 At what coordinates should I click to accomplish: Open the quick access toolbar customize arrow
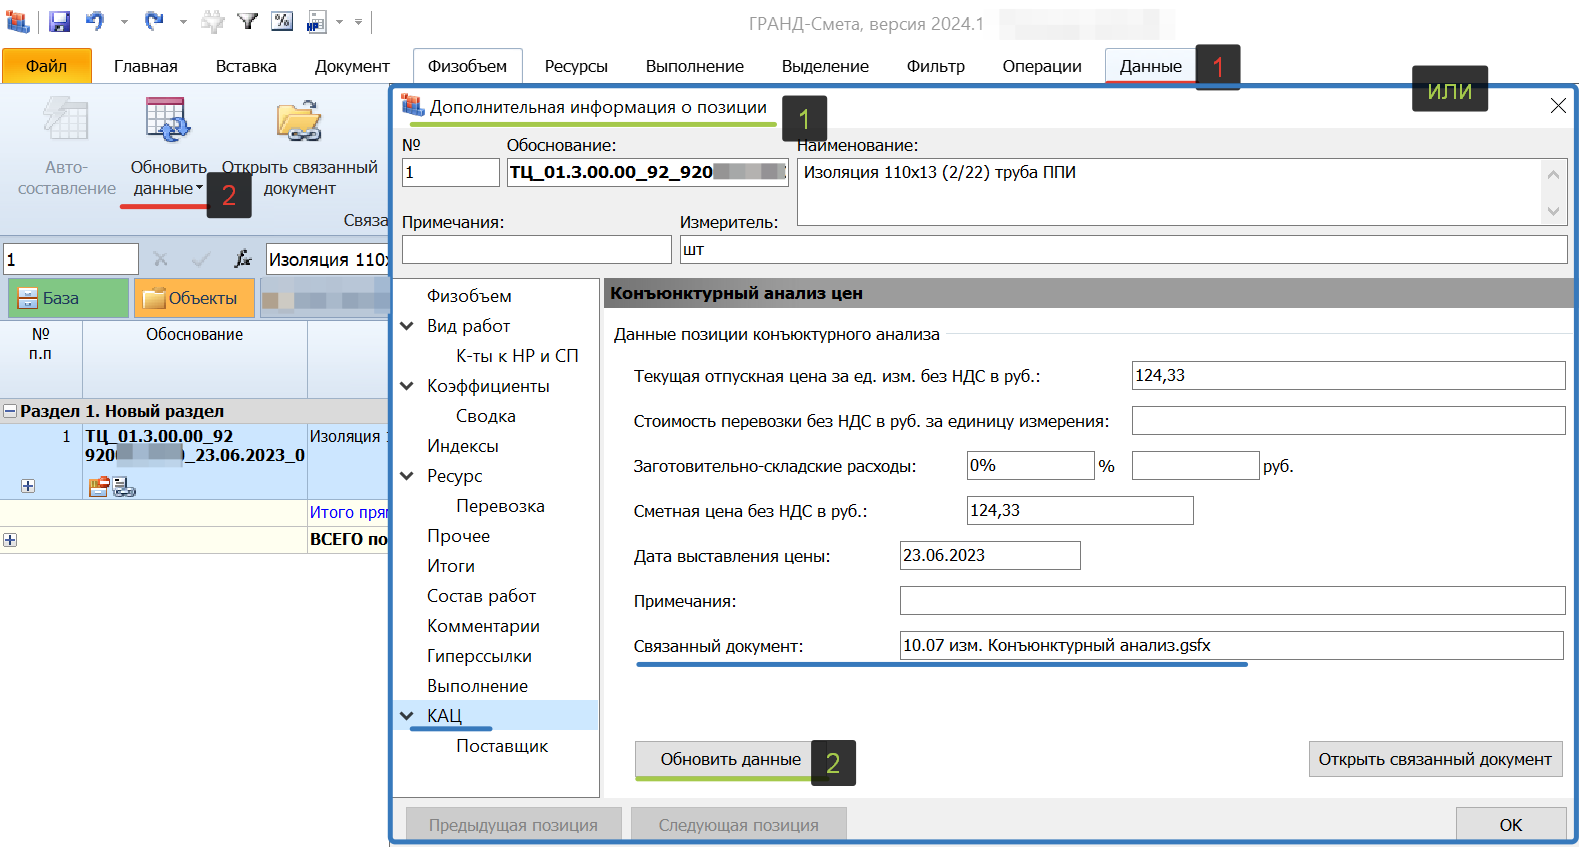click(x=358, y=22)
